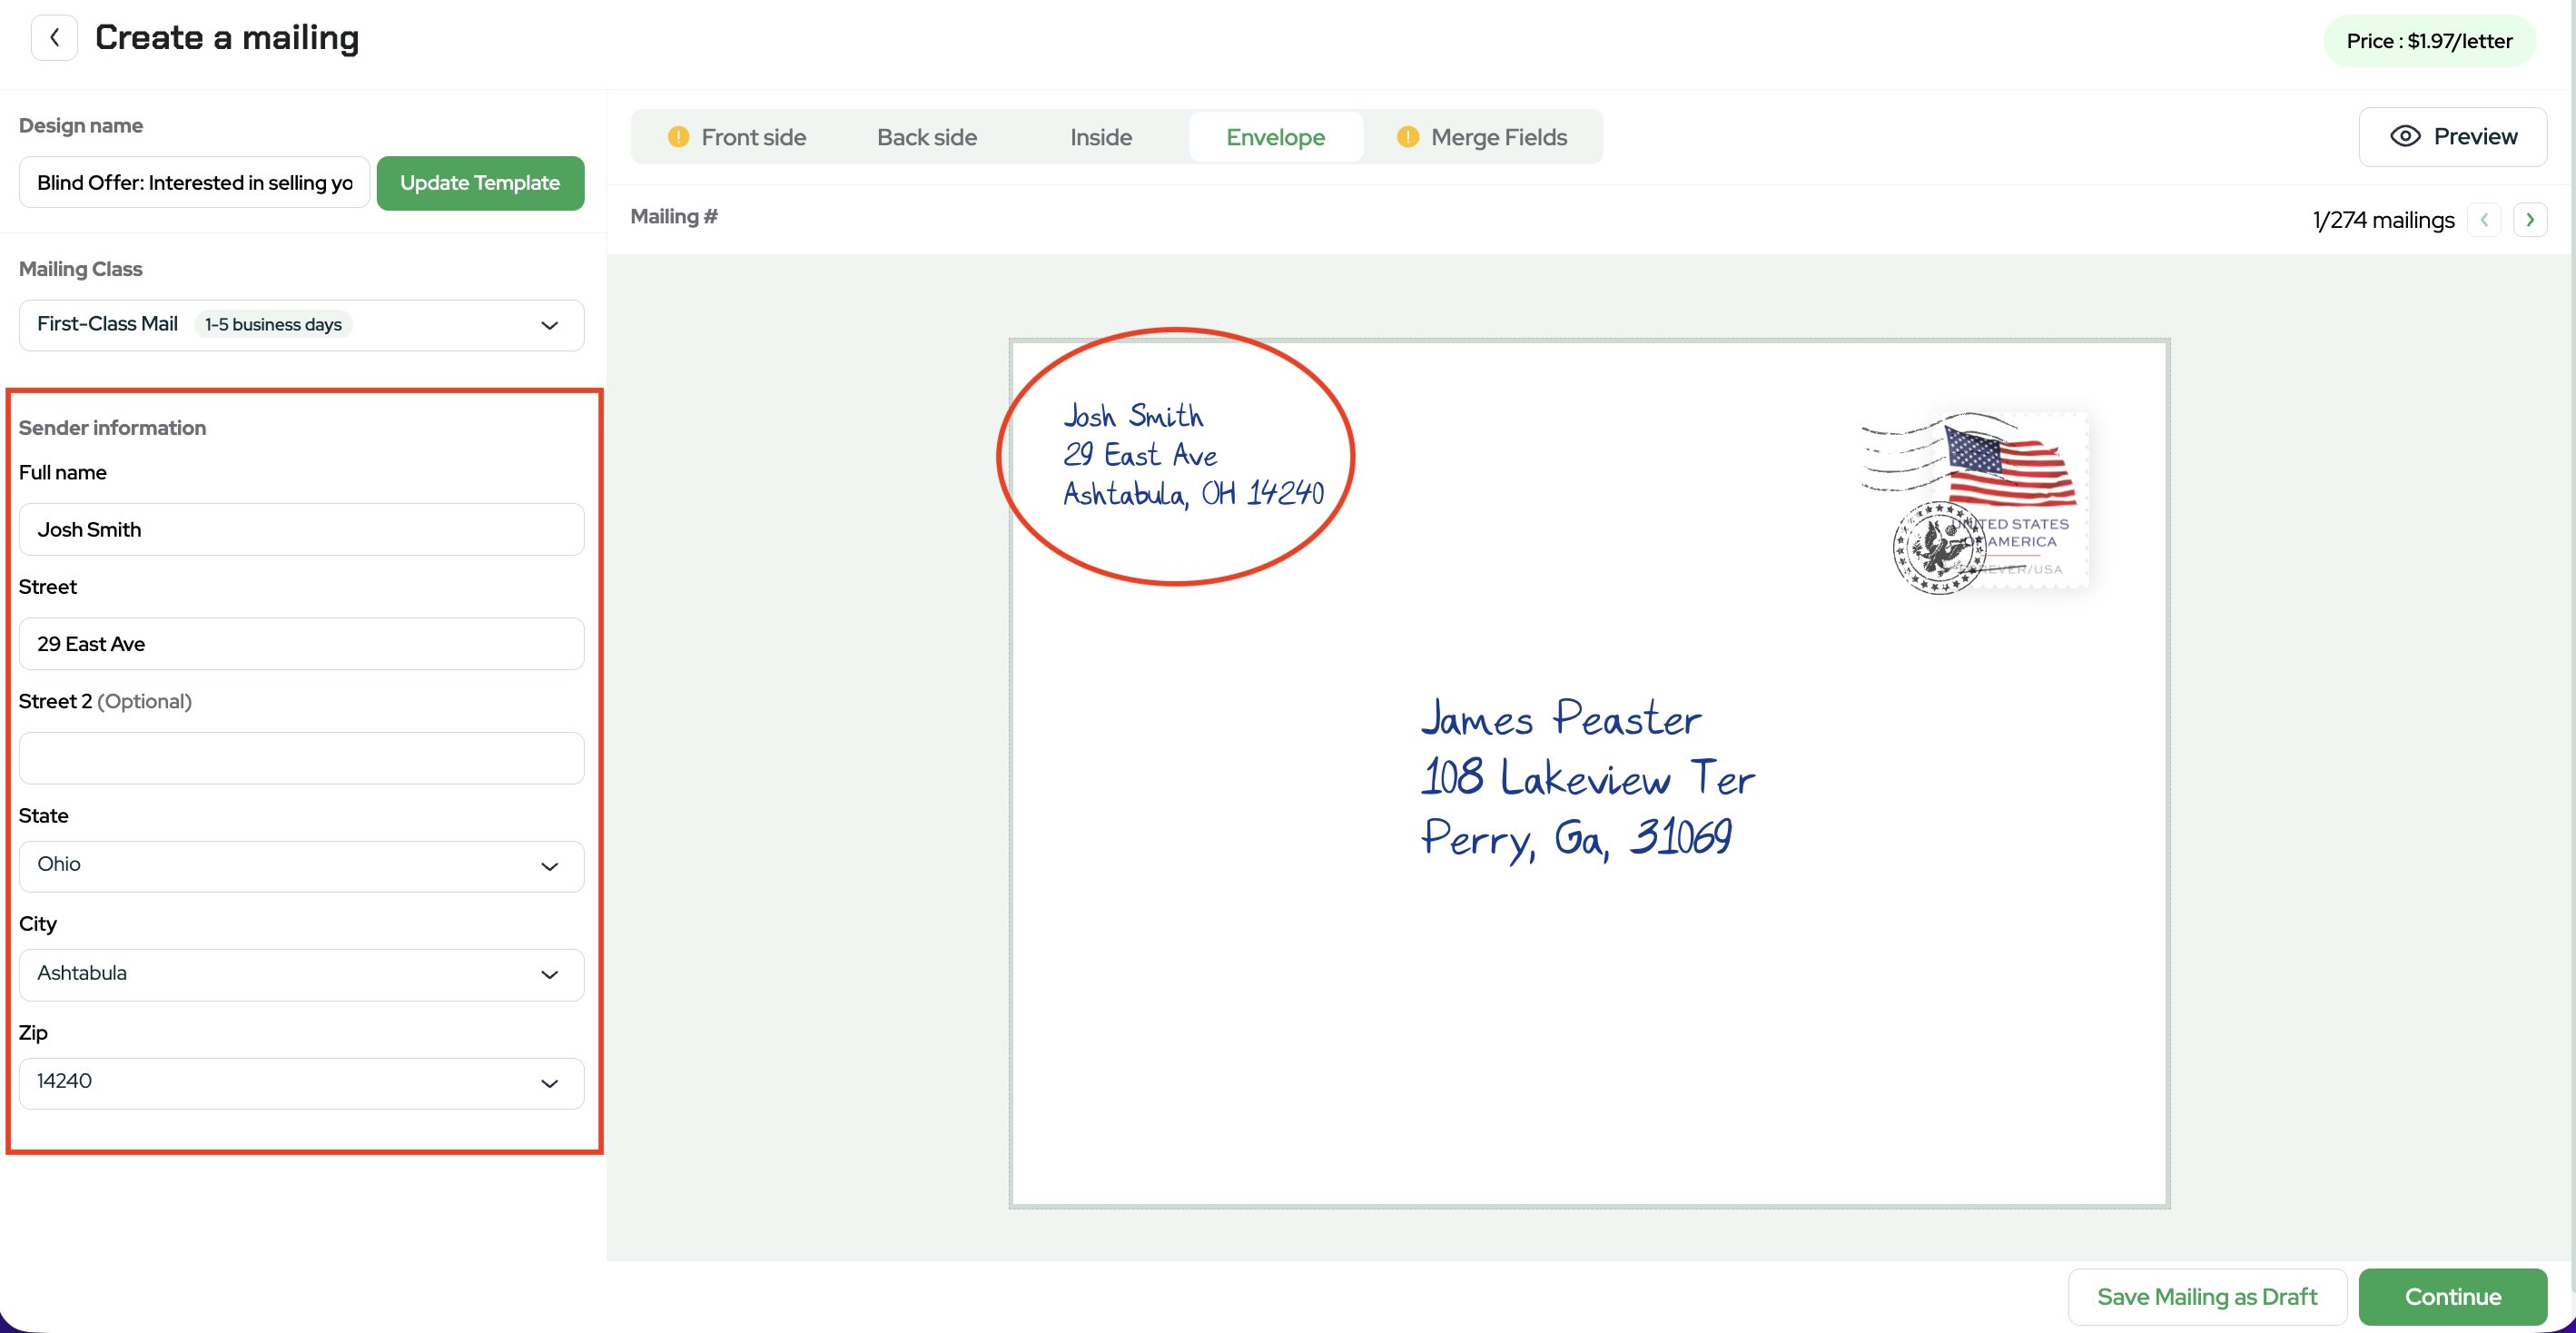
Task: Click Save Mailing as Draft
Action: (2206, 1296)
